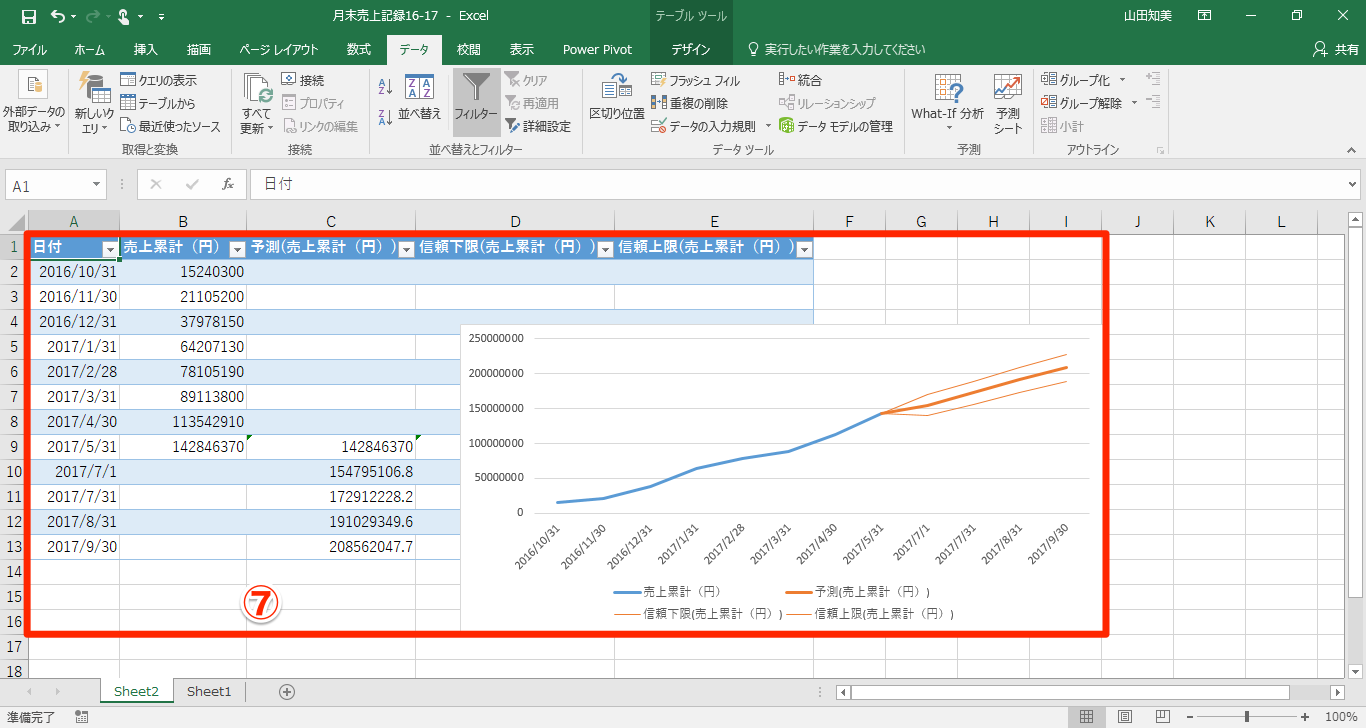Switch to ホーム tab

coord(90,49)
